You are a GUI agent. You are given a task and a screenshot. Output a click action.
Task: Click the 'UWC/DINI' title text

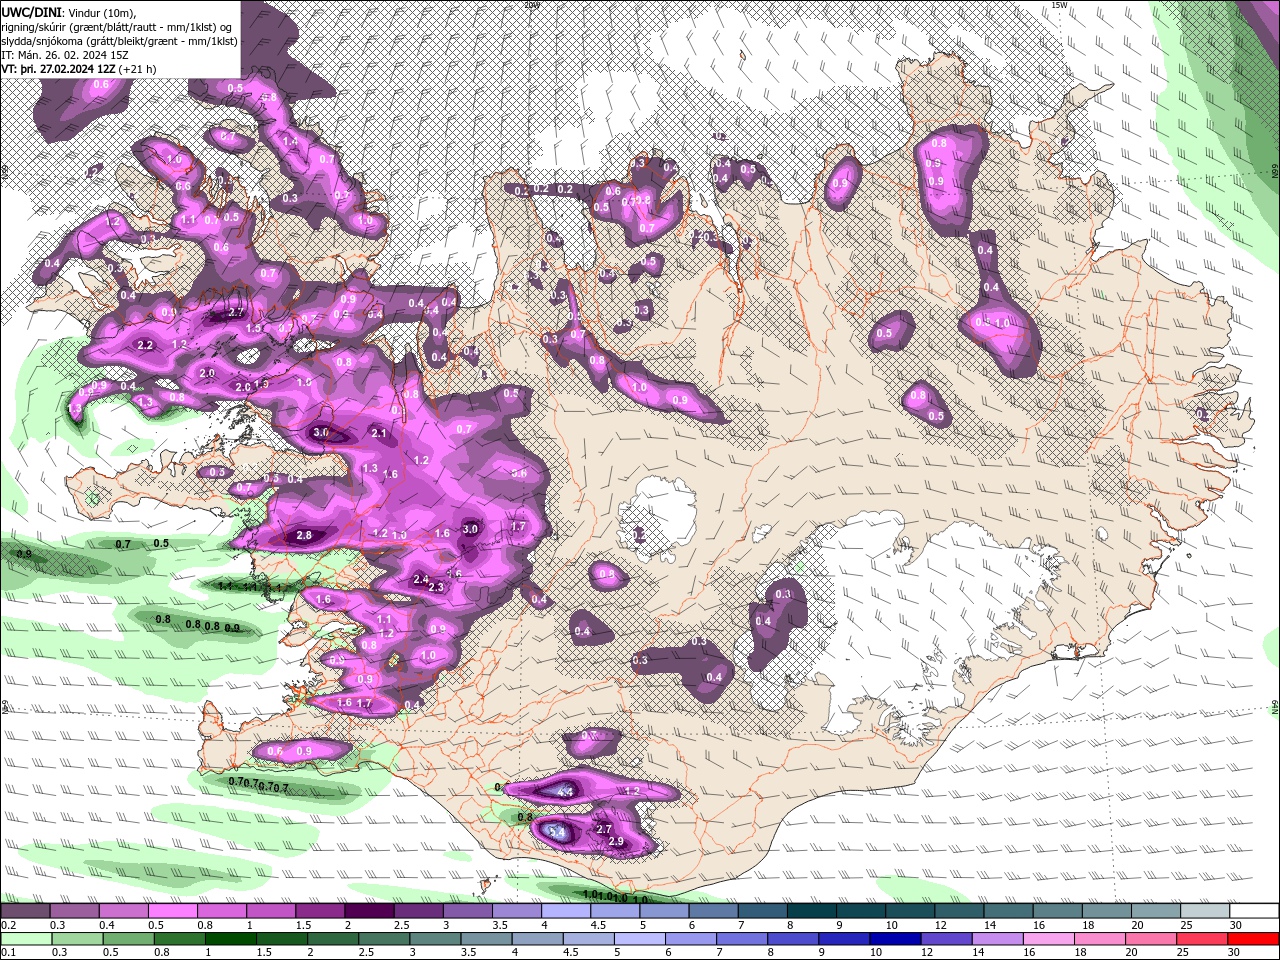pos(32,11)
